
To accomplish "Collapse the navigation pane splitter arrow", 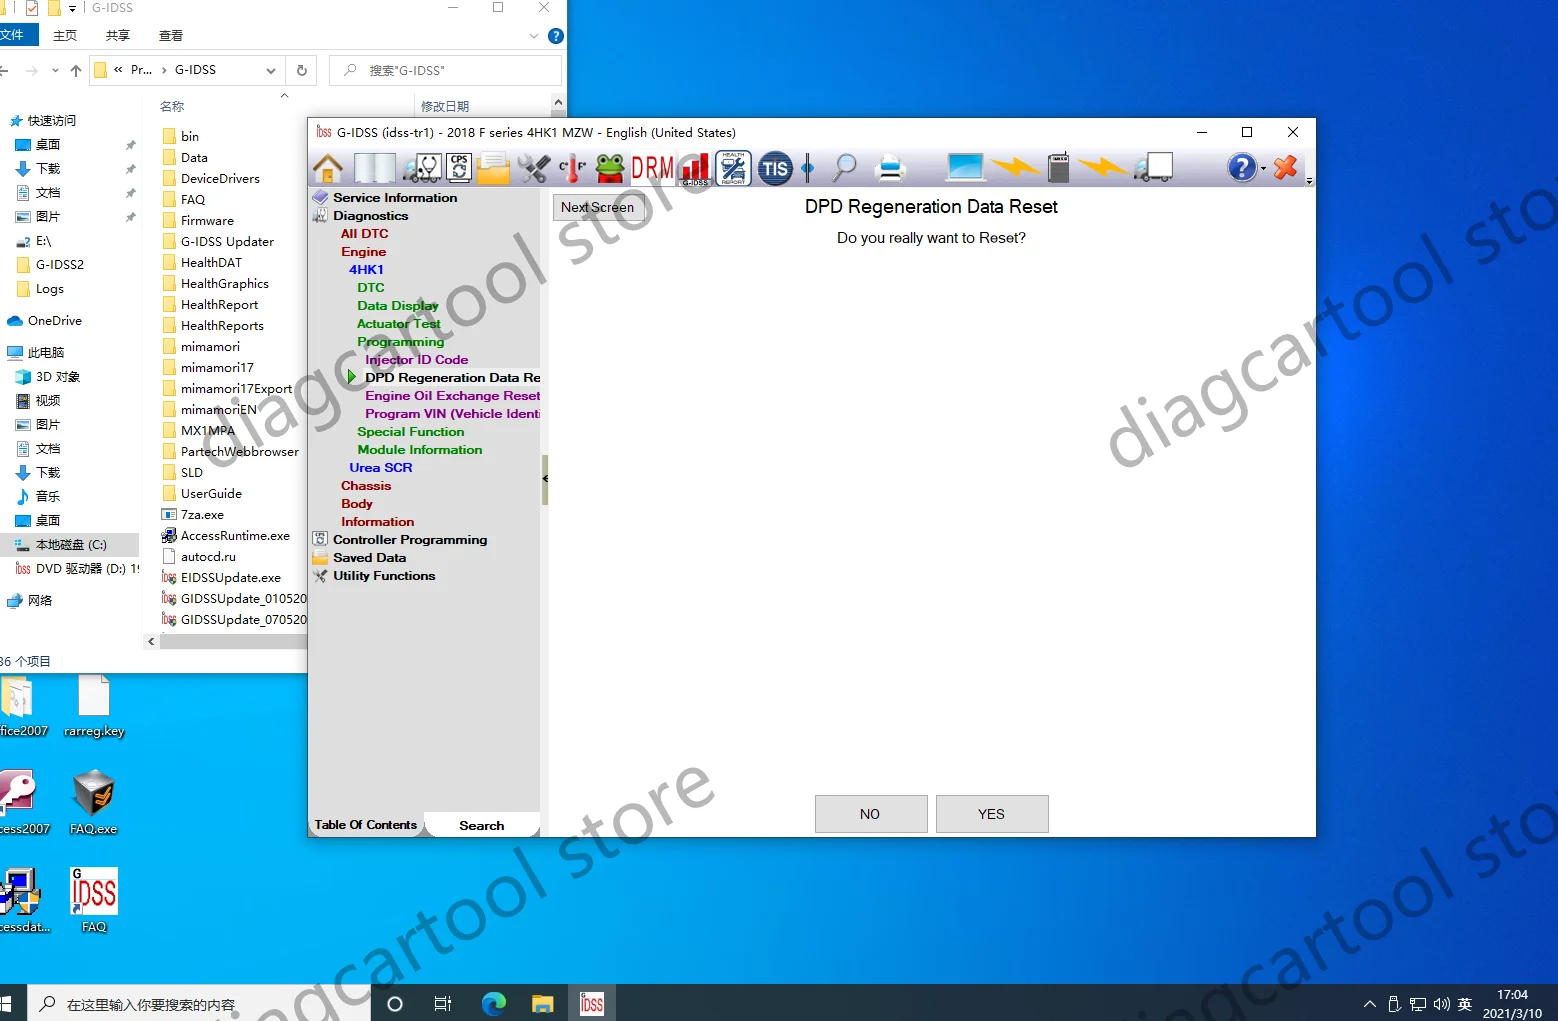I will click(545, 479).
